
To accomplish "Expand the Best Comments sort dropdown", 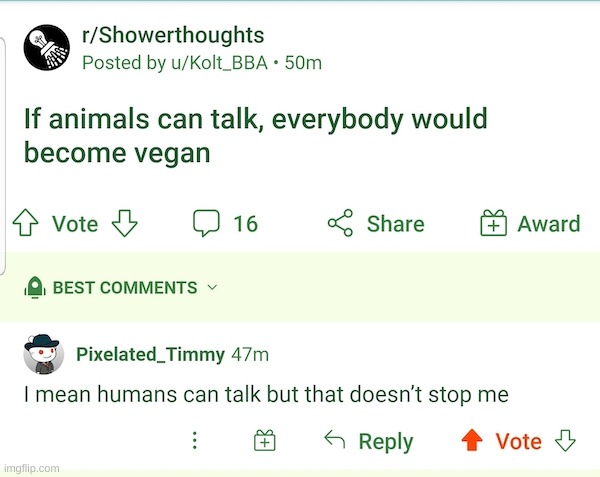I will point(211,288).
